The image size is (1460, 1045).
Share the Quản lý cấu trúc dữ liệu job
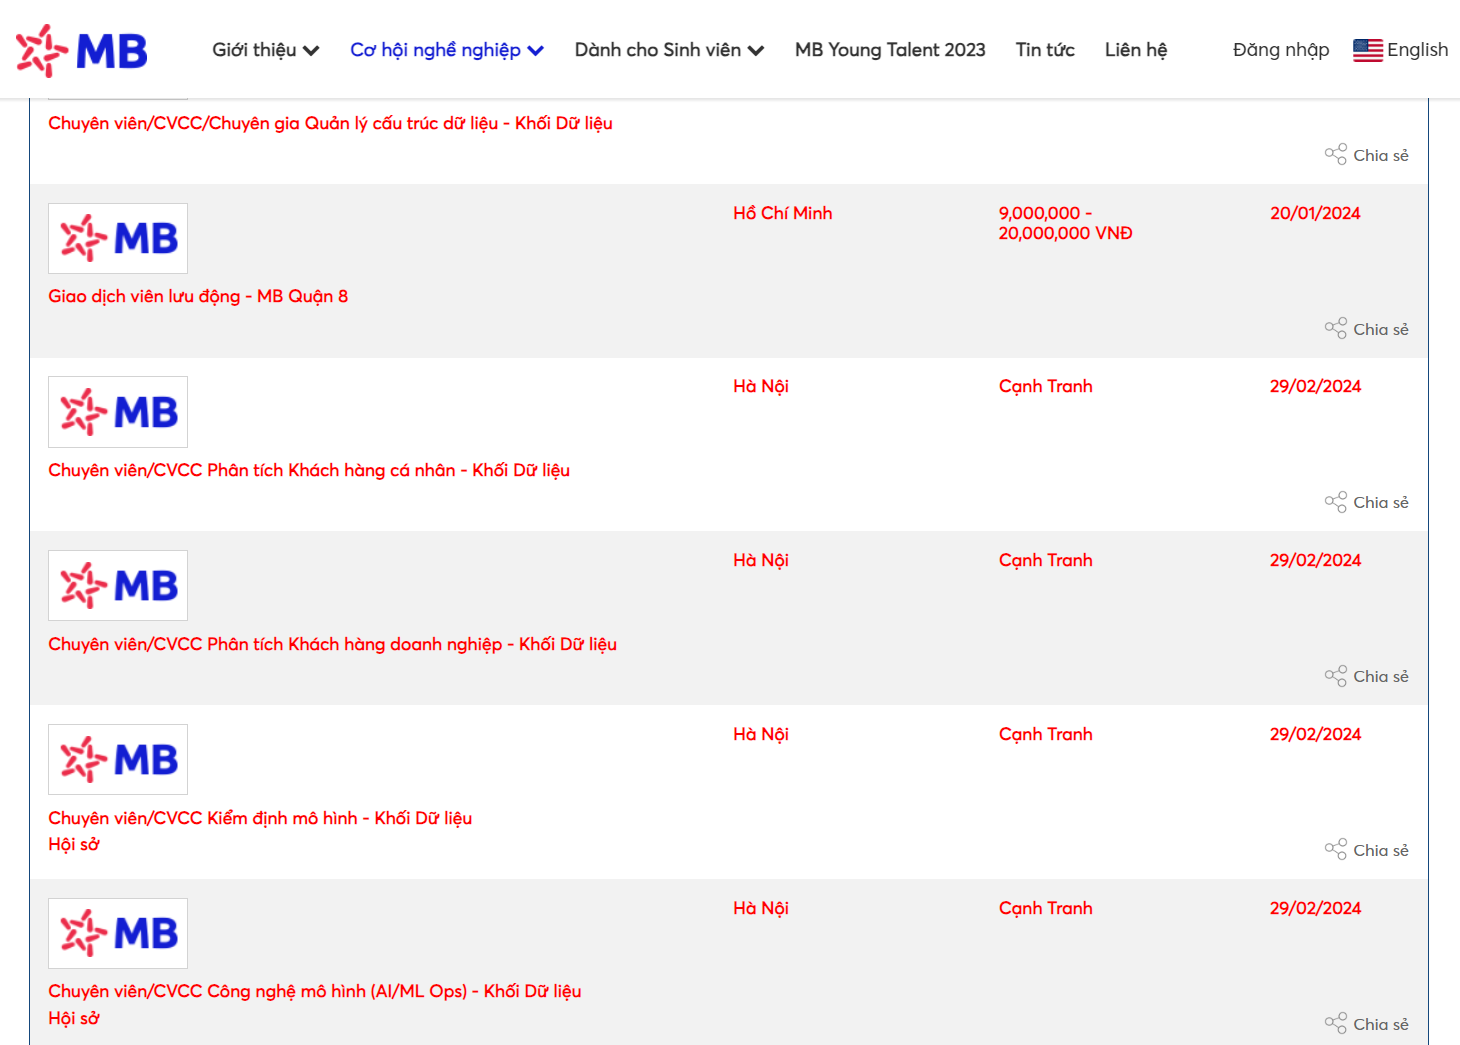tap(1366, 155)
